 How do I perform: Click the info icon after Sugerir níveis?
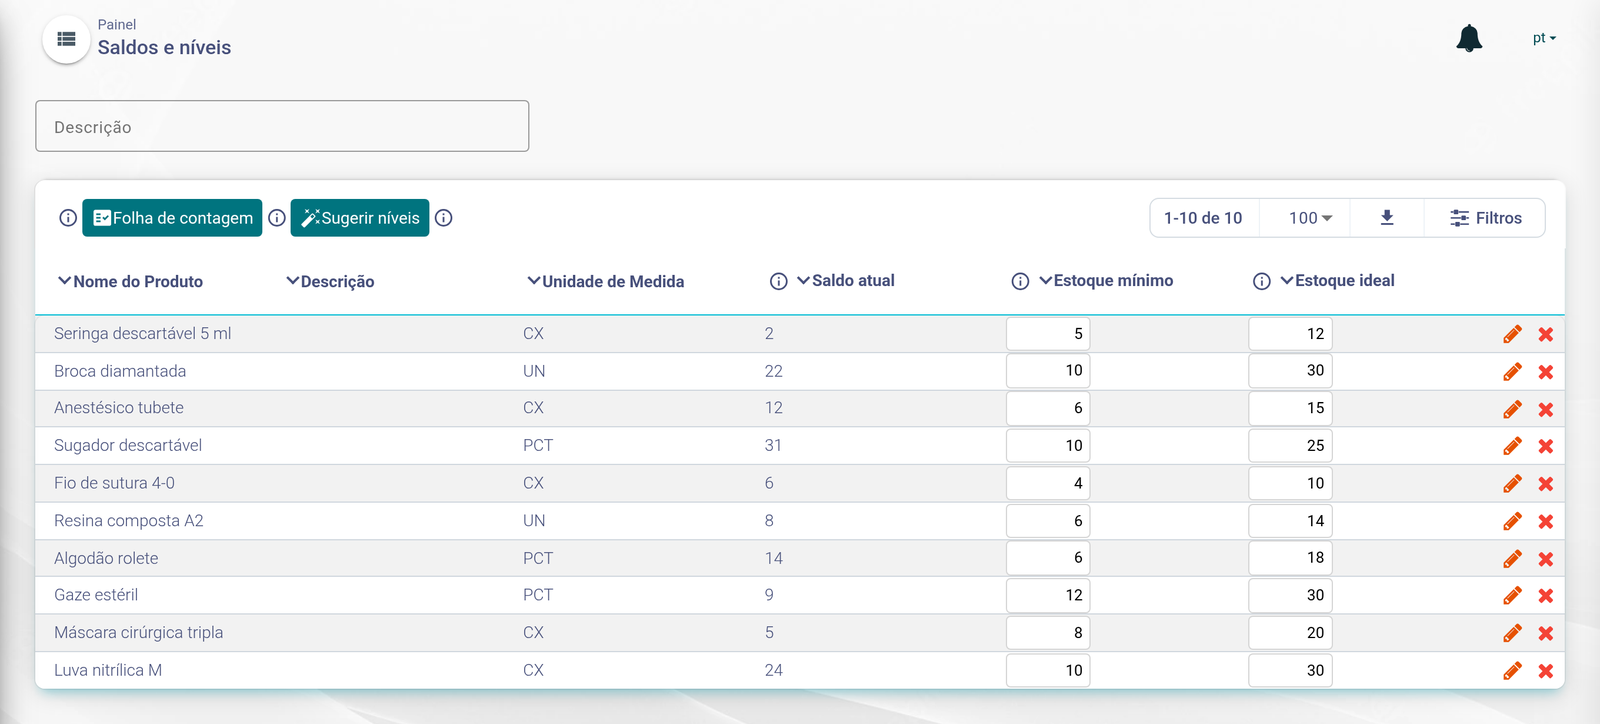coord(444,218)
